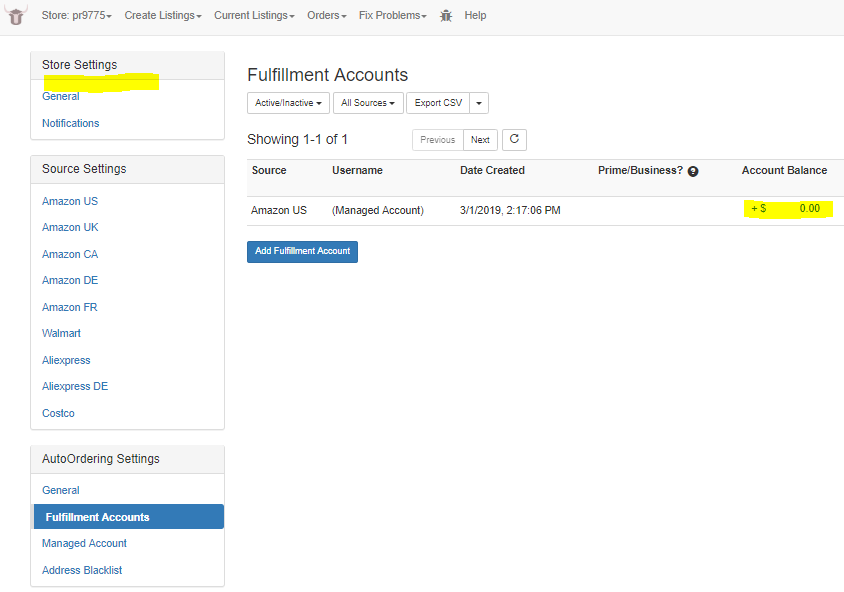Click the Prime/Business help question icon

tap(693, 171)
